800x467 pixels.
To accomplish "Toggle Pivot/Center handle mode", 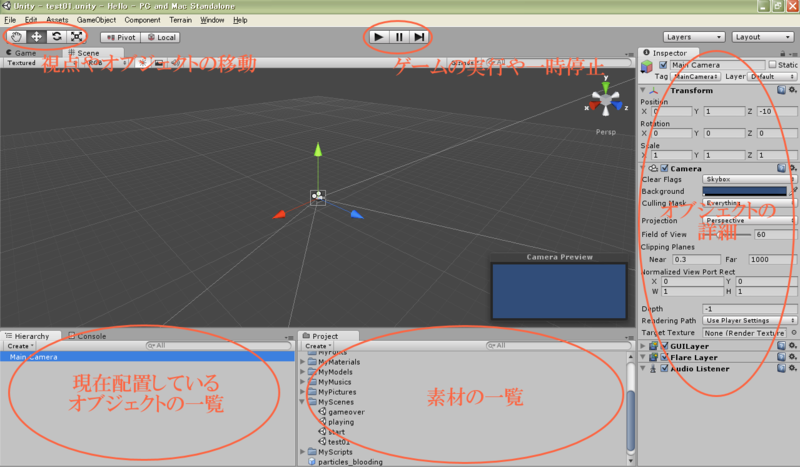I will (120, 37).
